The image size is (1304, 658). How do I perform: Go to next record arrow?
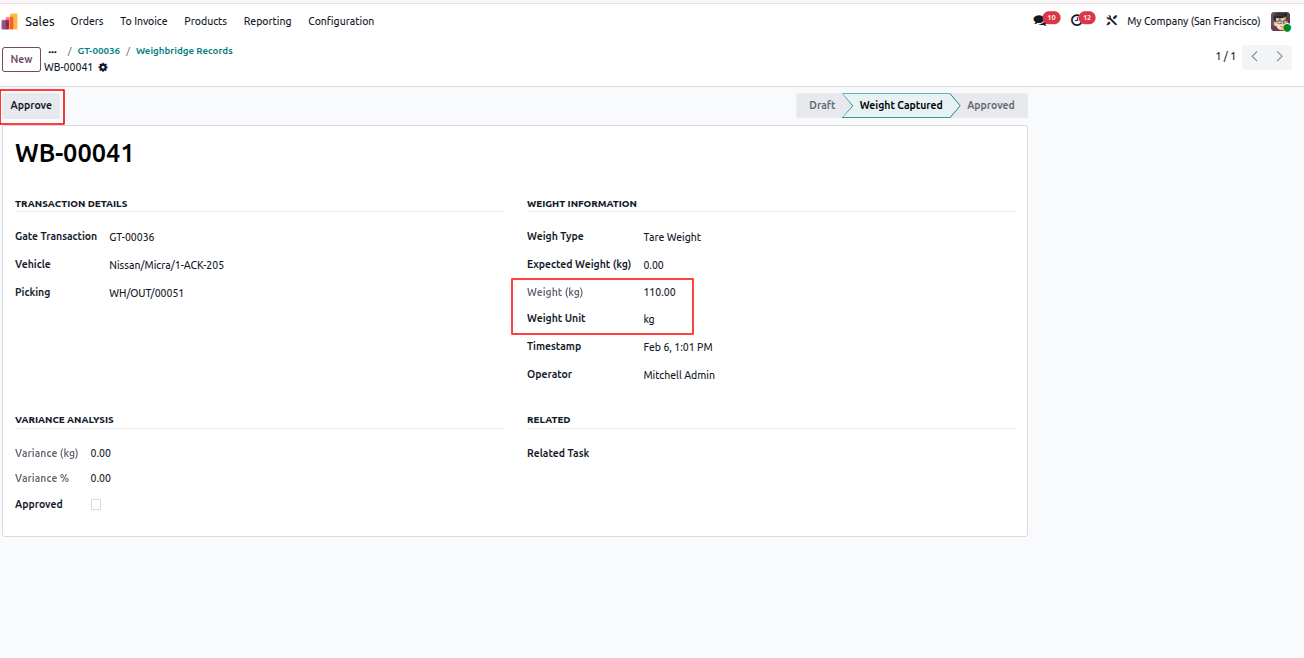coord(1280,57)
